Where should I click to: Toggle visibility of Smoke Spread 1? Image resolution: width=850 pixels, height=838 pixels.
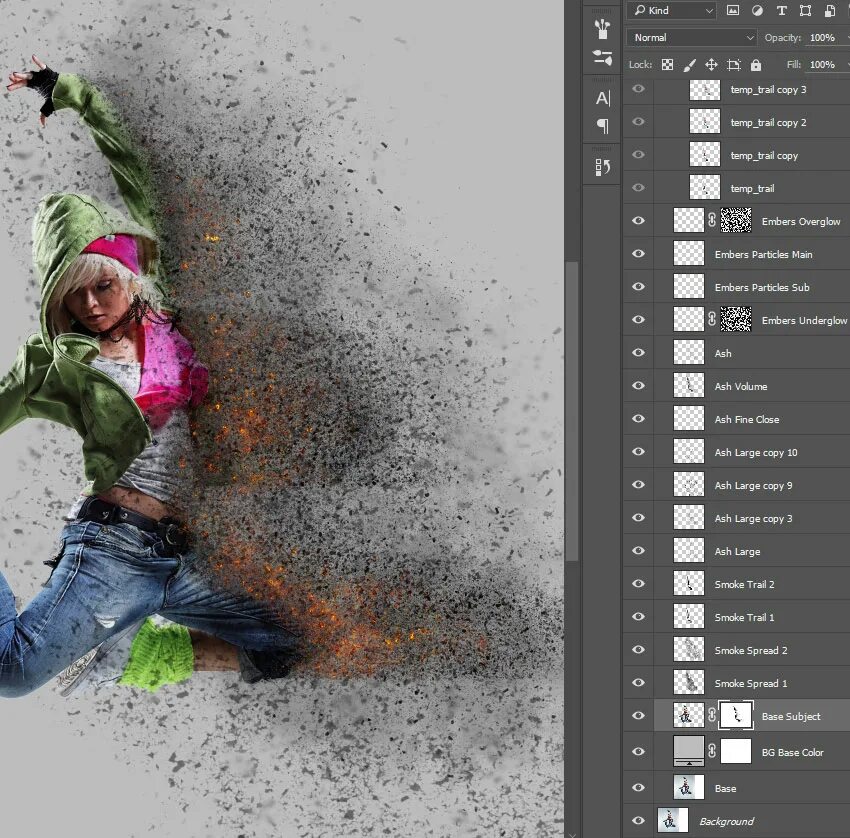tap(639, 682)
